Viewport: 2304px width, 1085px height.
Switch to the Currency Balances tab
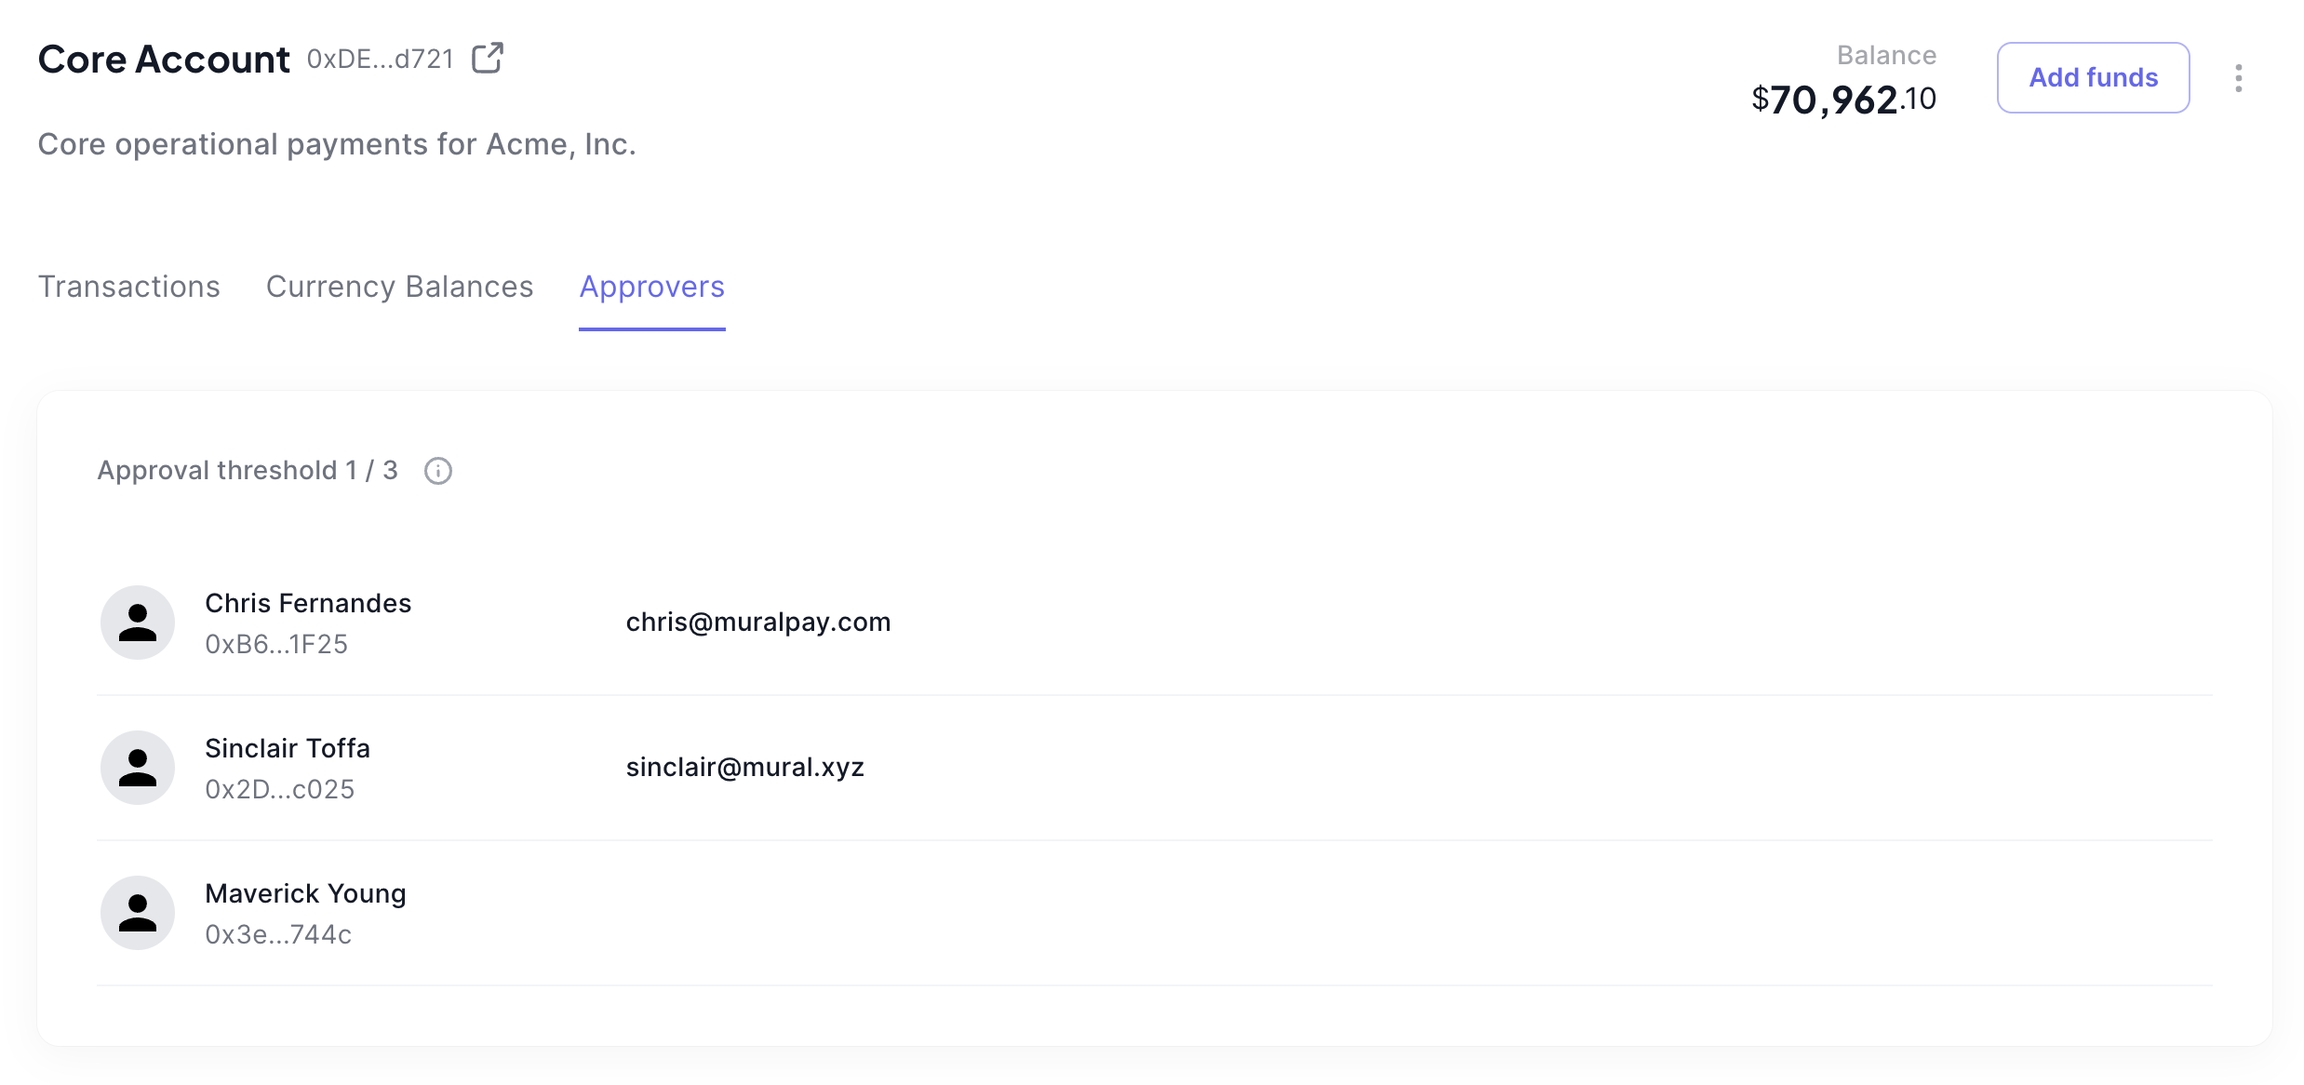(x=399, y=287)
